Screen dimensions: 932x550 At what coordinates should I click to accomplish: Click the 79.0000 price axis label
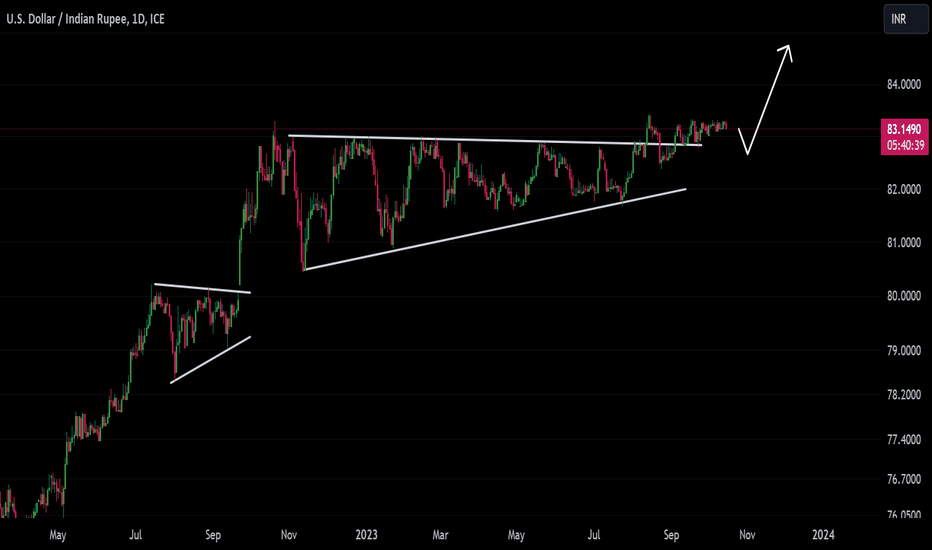point(903,351)
